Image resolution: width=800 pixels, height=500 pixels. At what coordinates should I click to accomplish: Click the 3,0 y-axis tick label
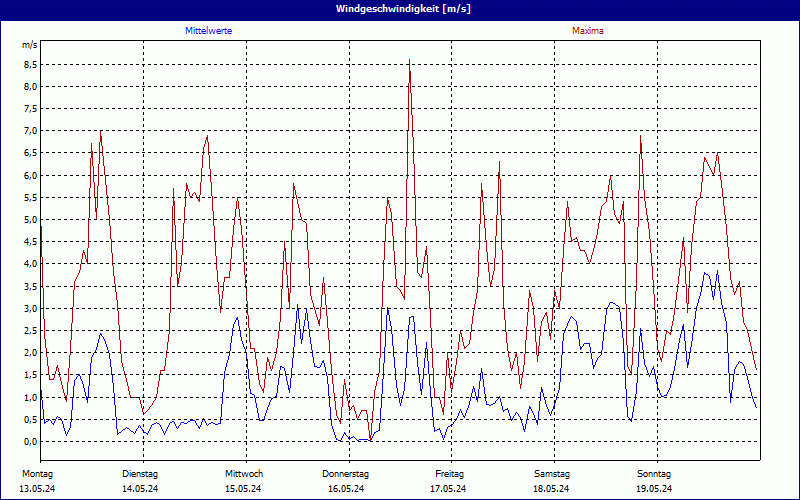pyautogui.click(x=30, y=309)
